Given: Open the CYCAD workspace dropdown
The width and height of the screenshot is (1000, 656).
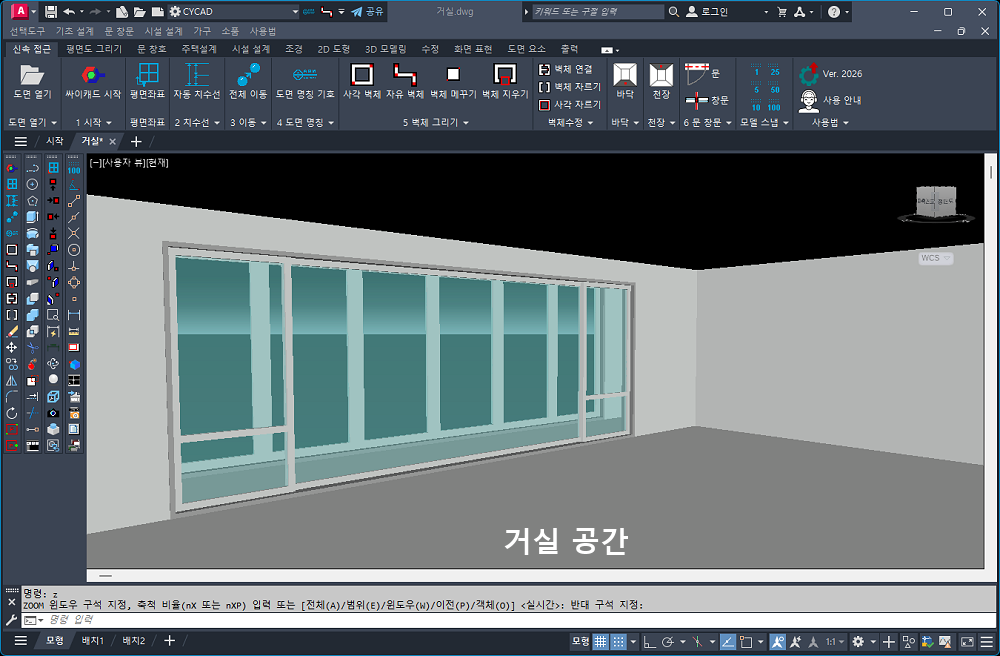Looking at the screenshot, I should pyautogui.click(x=294, y=12).
